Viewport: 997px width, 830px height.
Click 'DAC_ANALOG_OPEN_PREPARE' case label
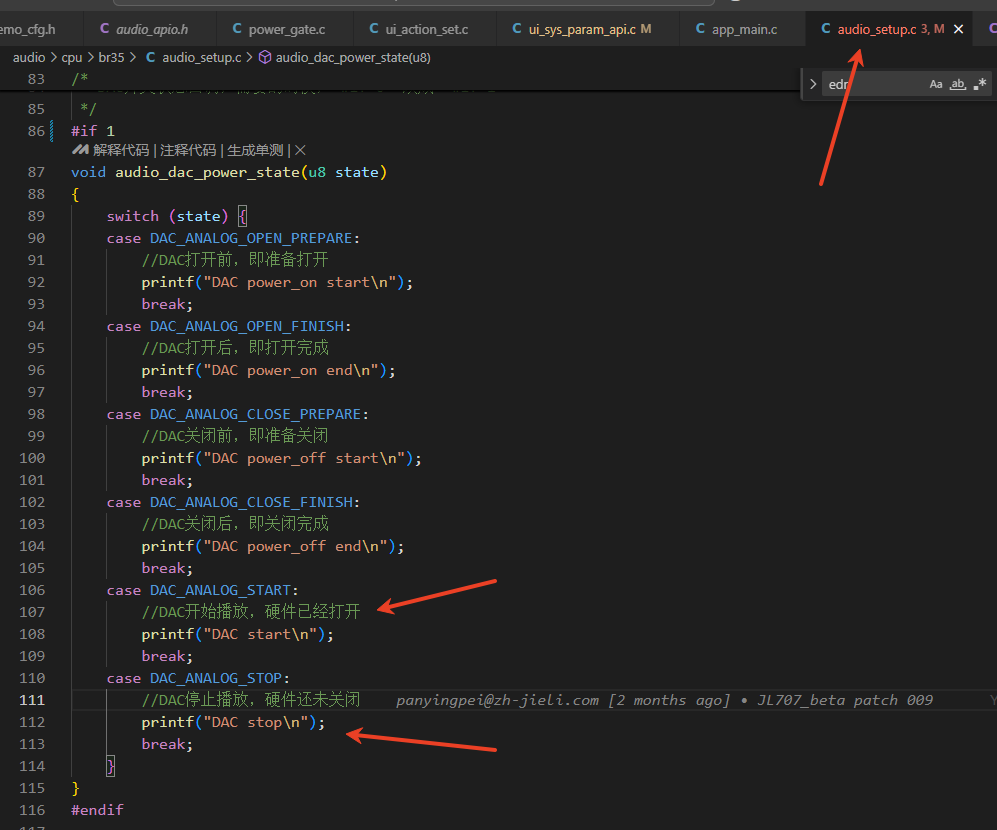tap(251, 239)
